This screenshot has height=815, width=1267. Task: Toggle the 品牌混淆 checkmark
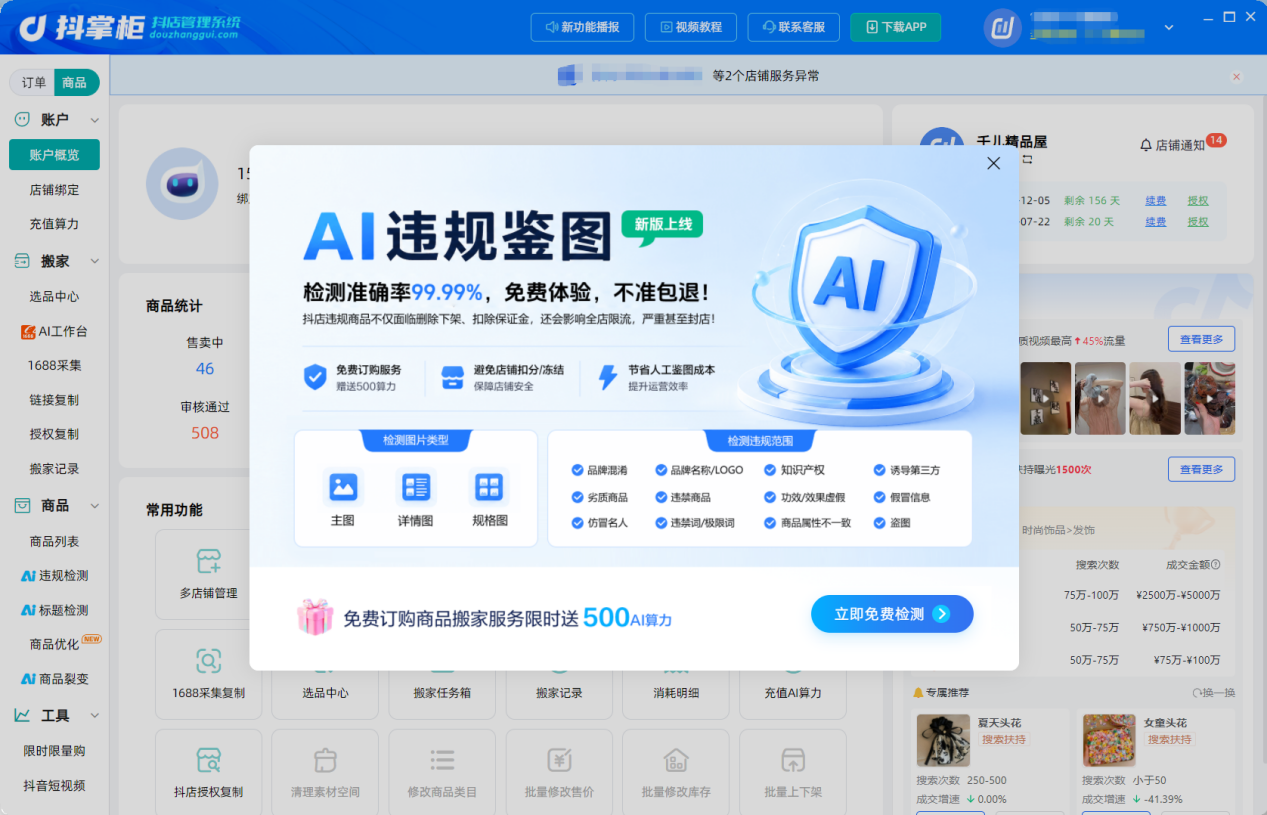coord(577,470)
